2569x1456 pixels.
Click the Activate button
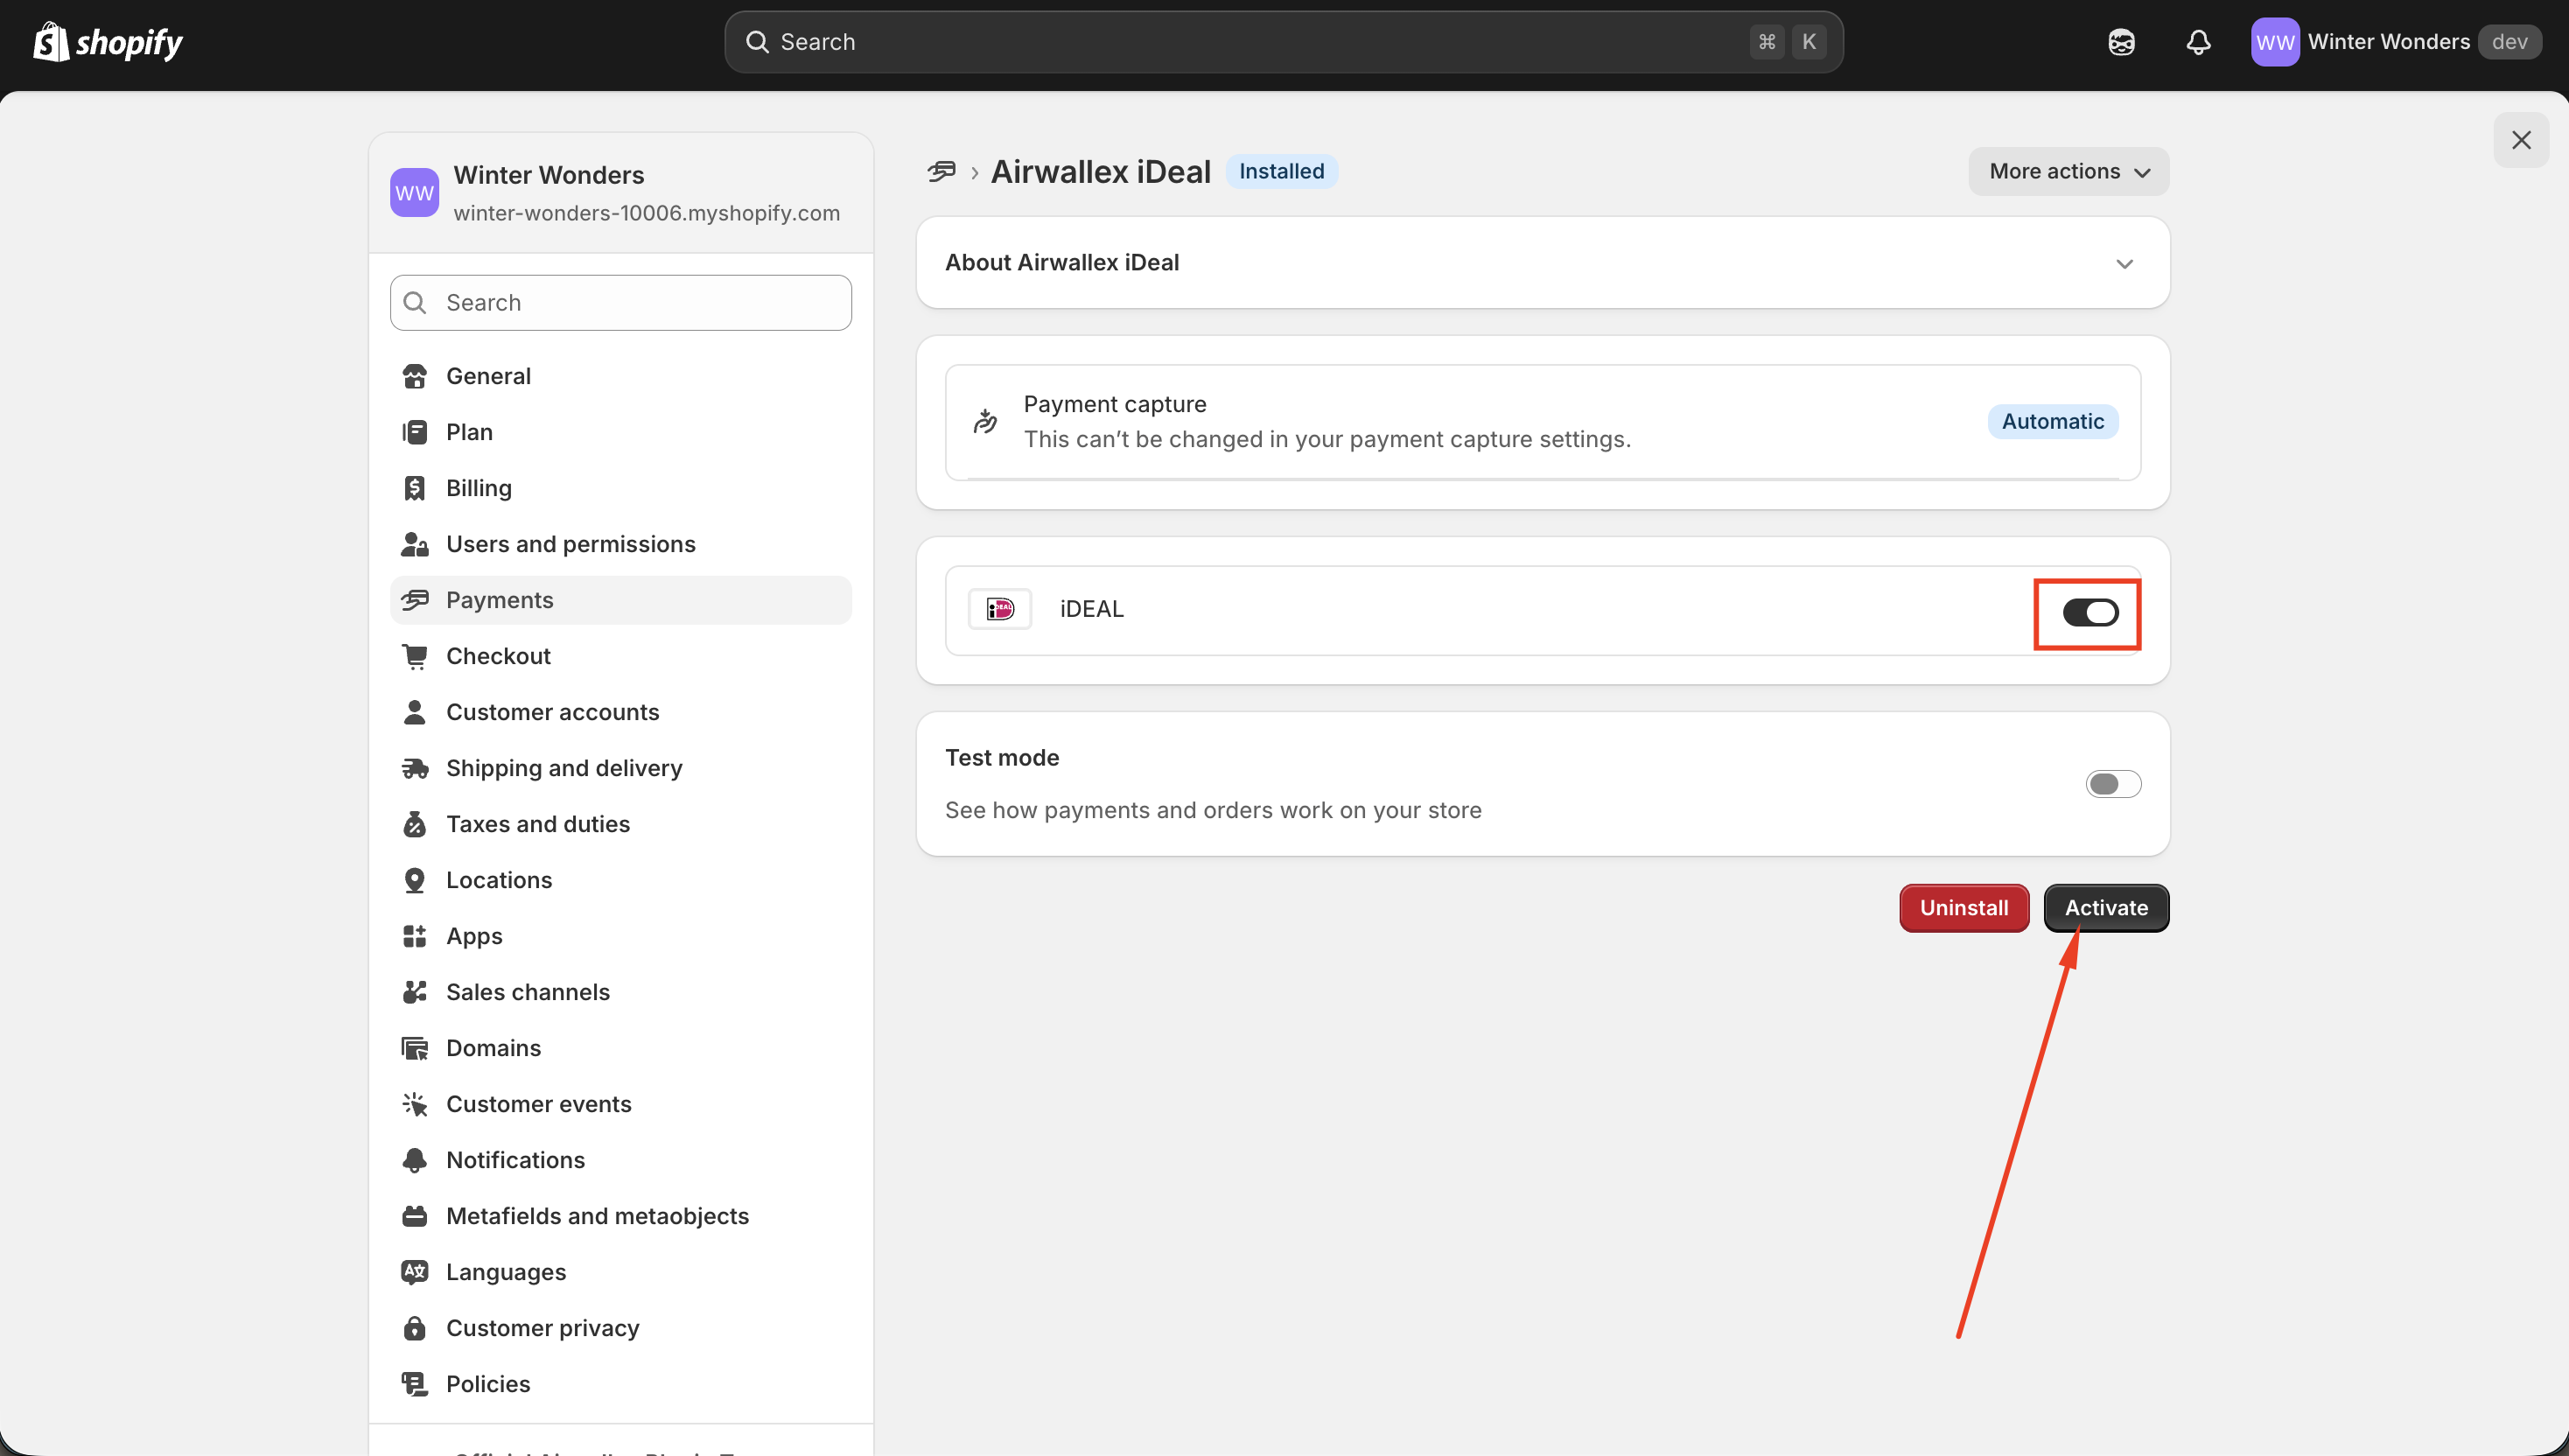click(2105, 908)
